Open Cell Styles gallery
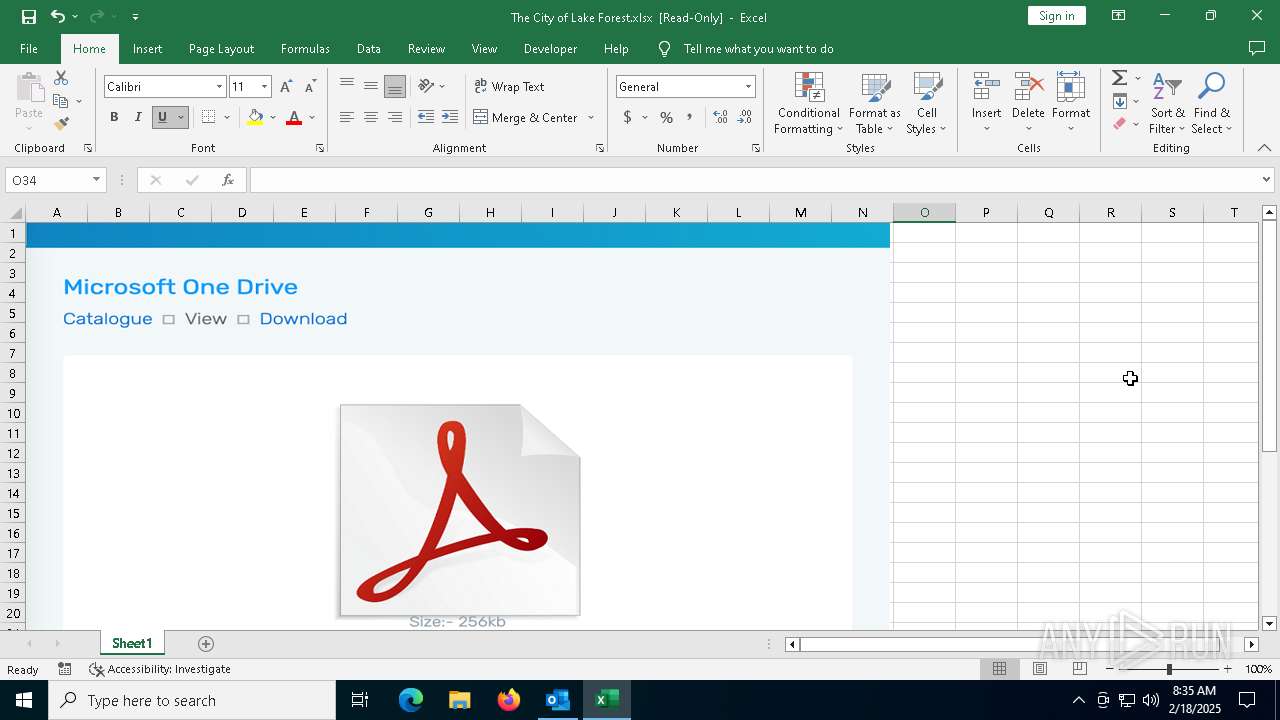The width and height of the screenshot is (1280, 720). [x=926, y=103]
